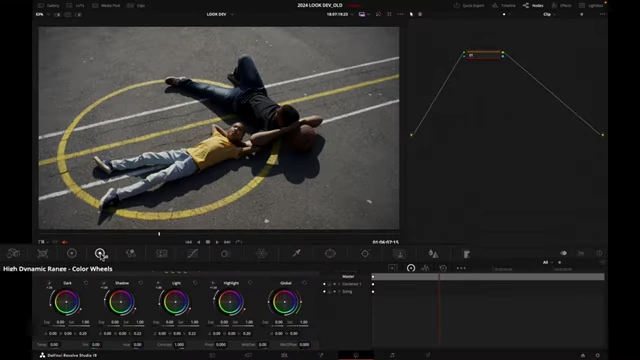Select the HDR Color Wheels palette icon
Image resolution: width=640 pixels, height=360 pixels.
pos(100,253)
